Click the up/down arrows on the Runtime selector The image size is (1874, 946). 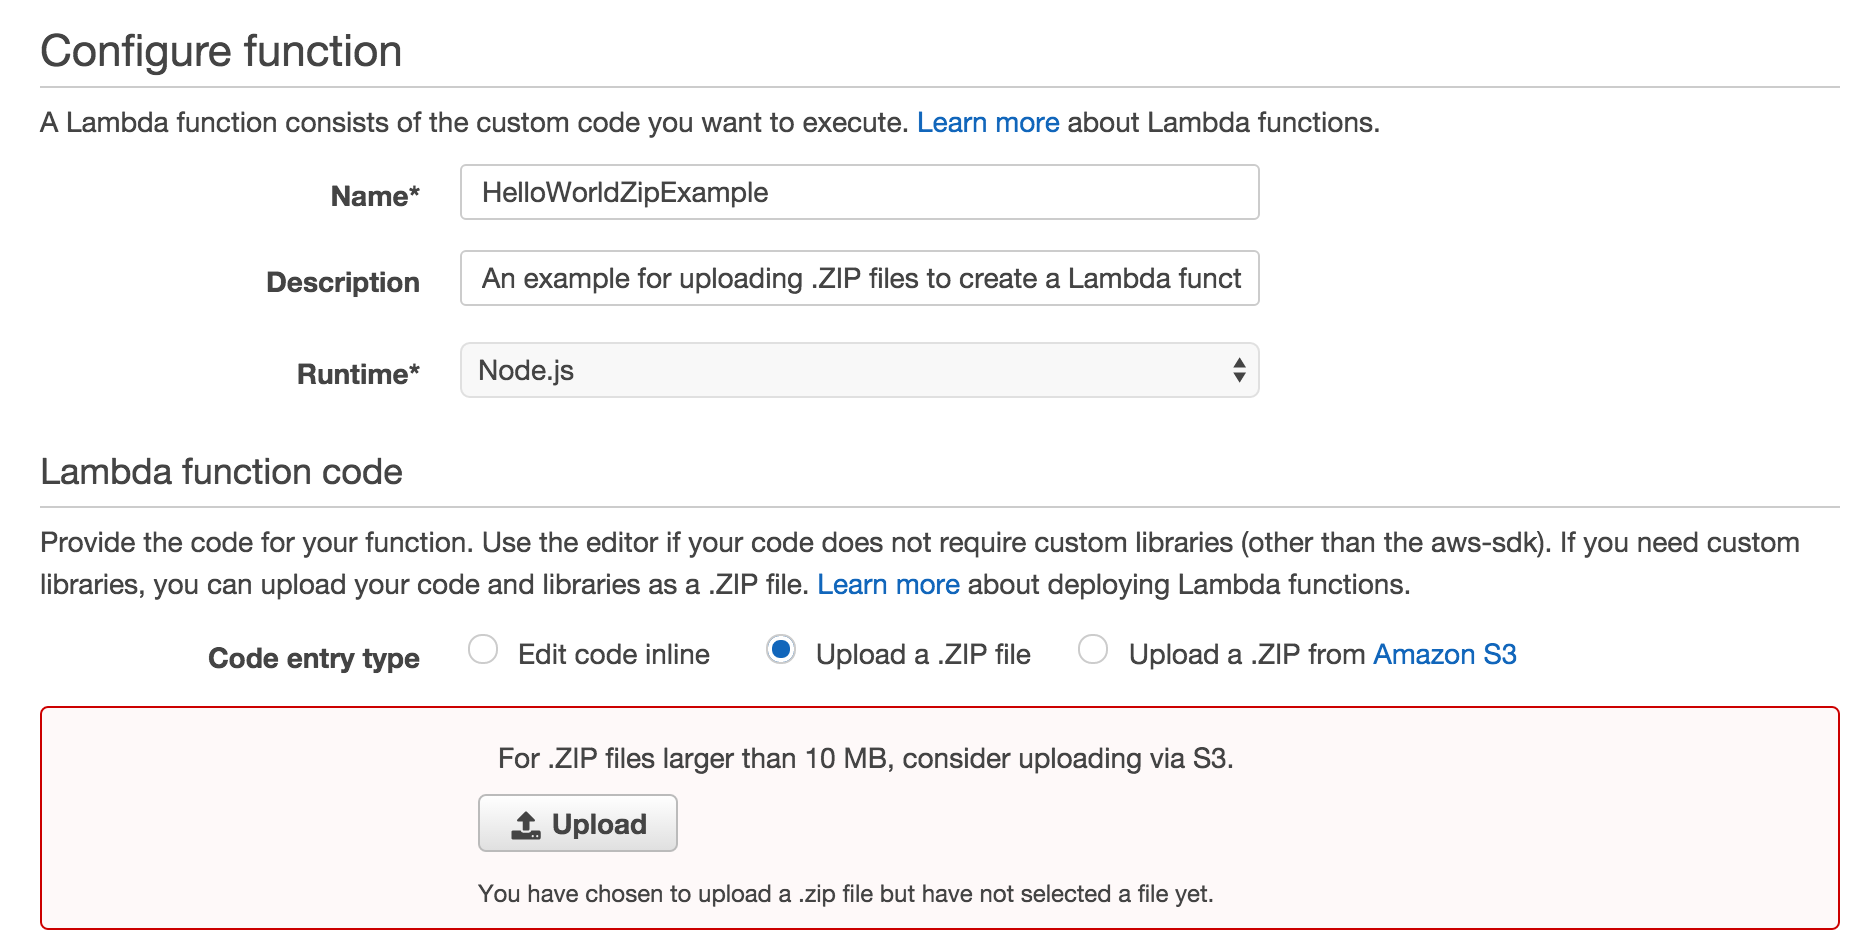click(1239, 371)
